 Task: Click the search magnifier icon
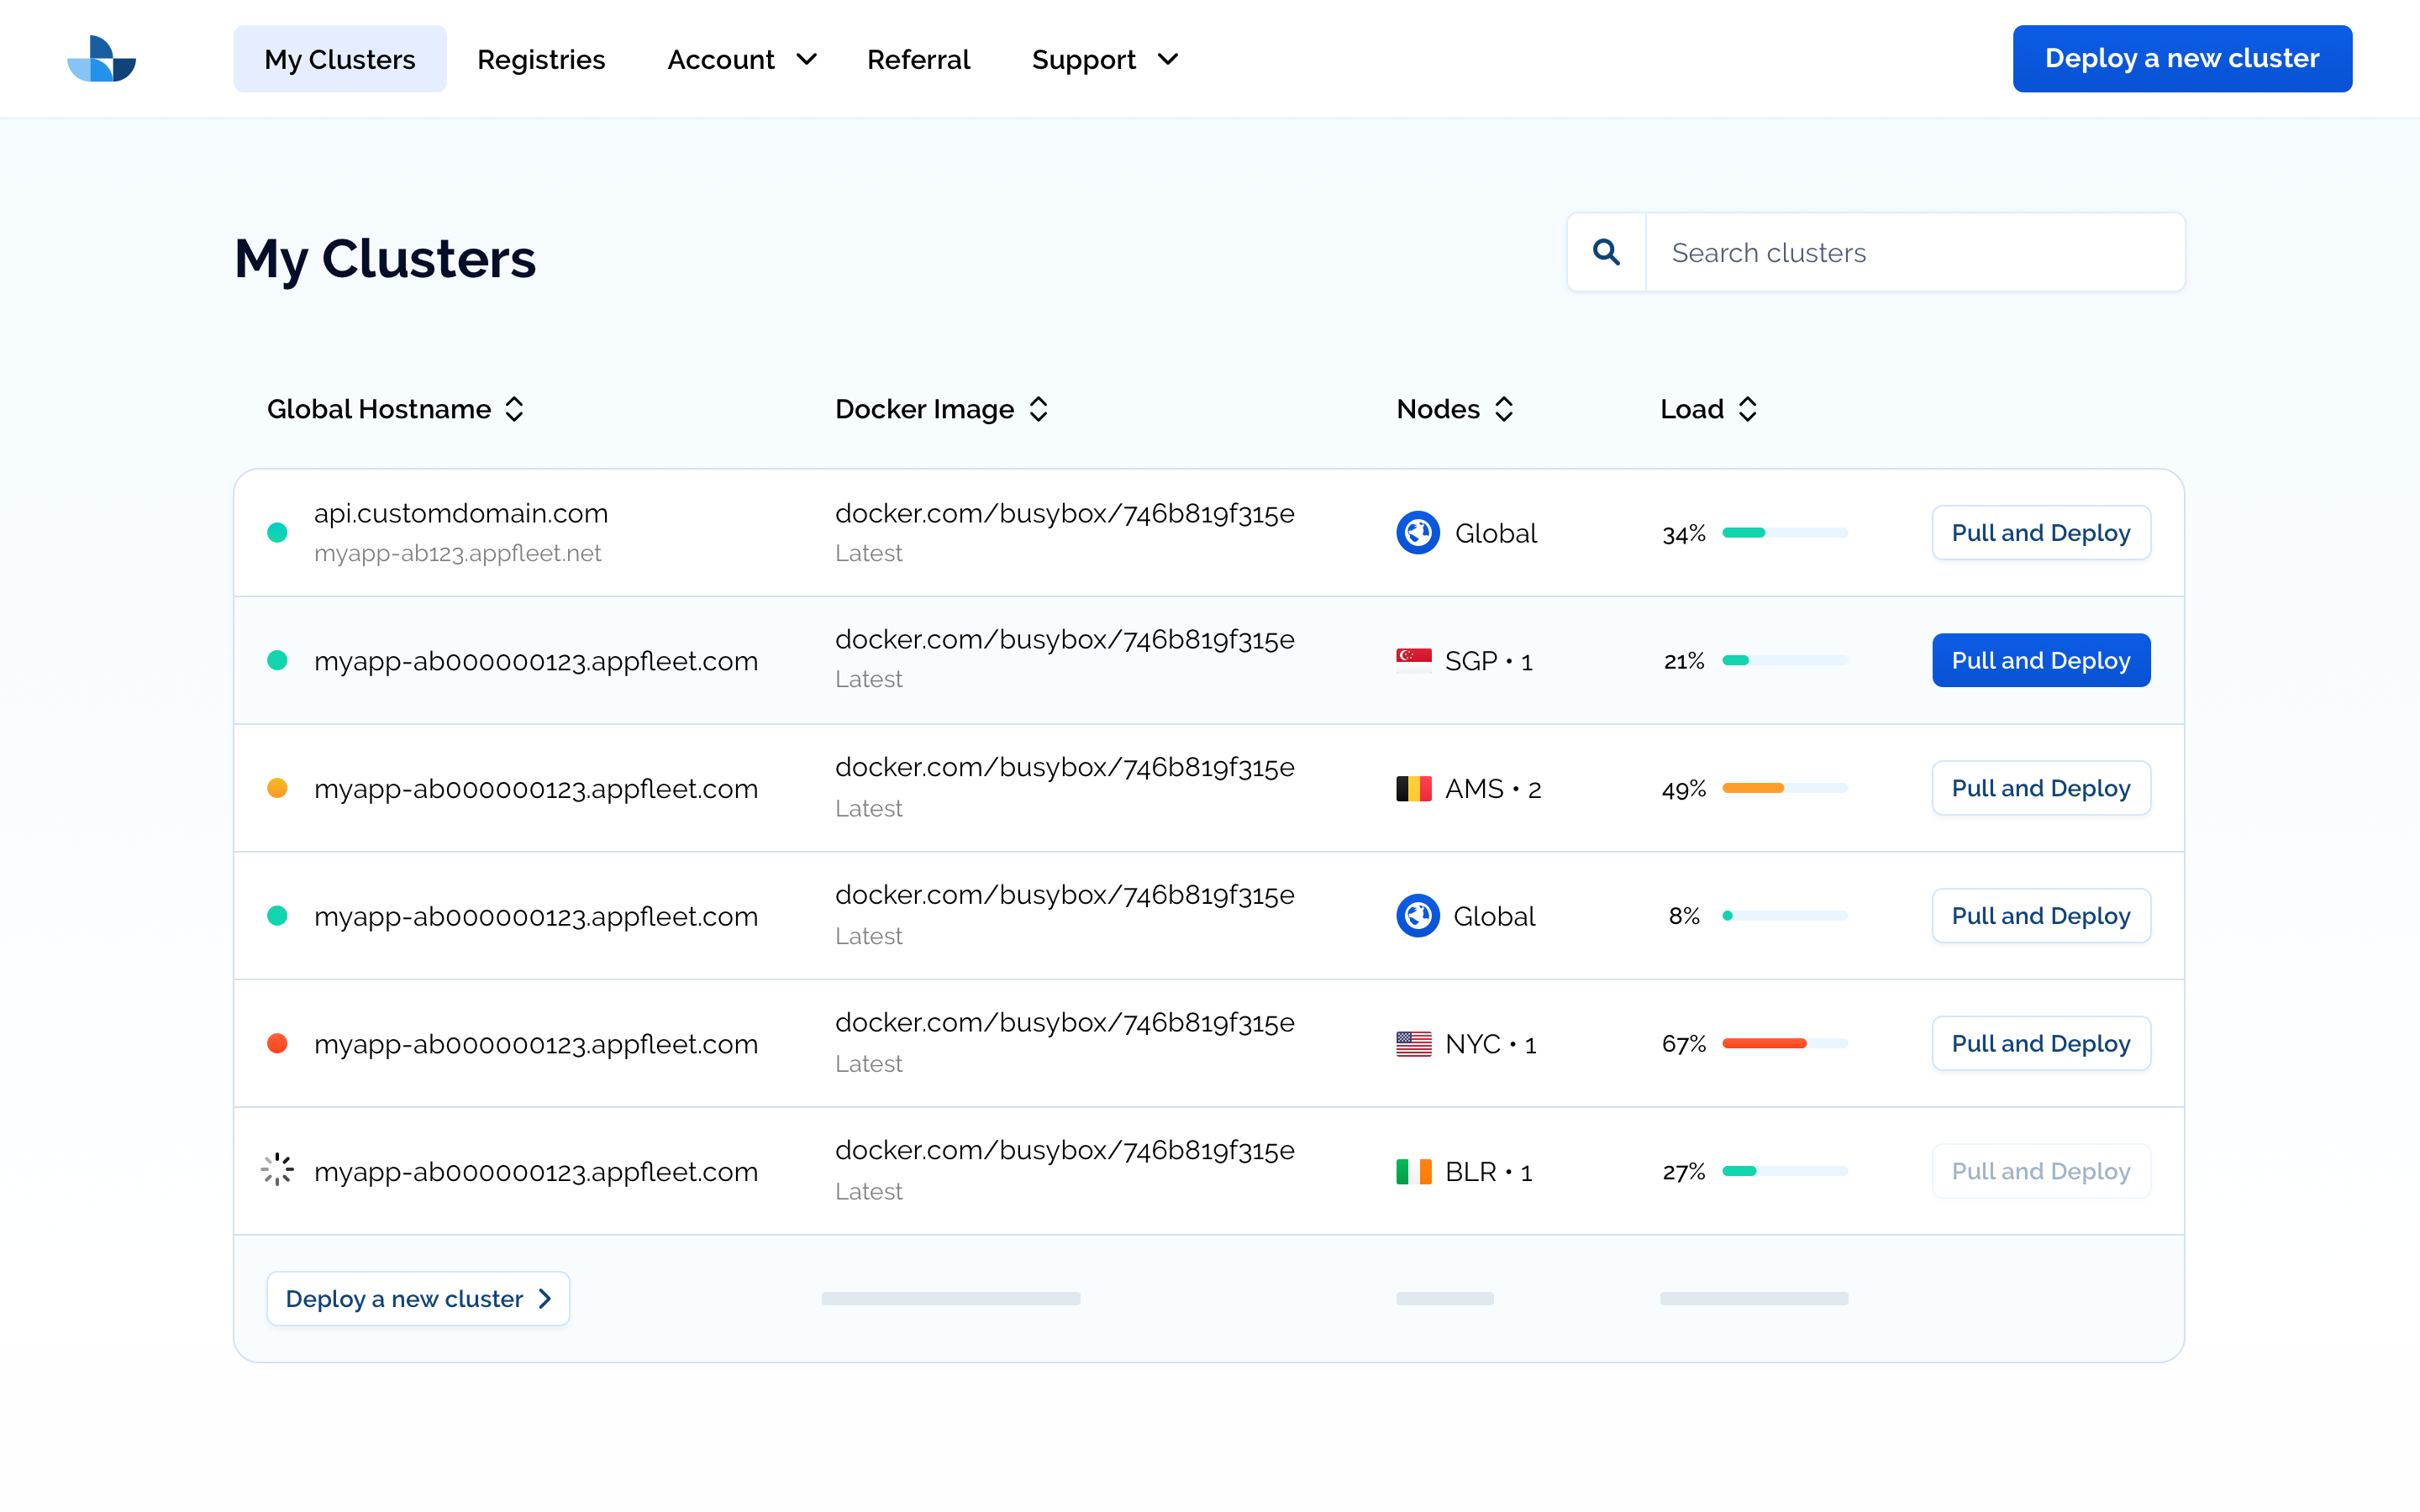click(1606, 252)
